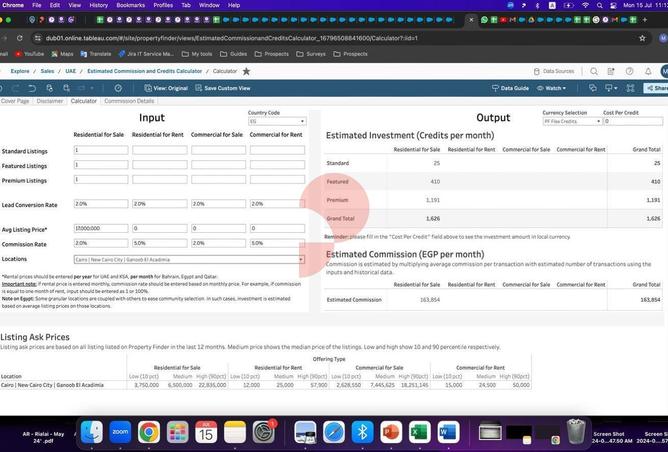Click Featured Listings Residential for Rent field
Image resolution: width=668 pixels, height=452 pixels.
160,165
